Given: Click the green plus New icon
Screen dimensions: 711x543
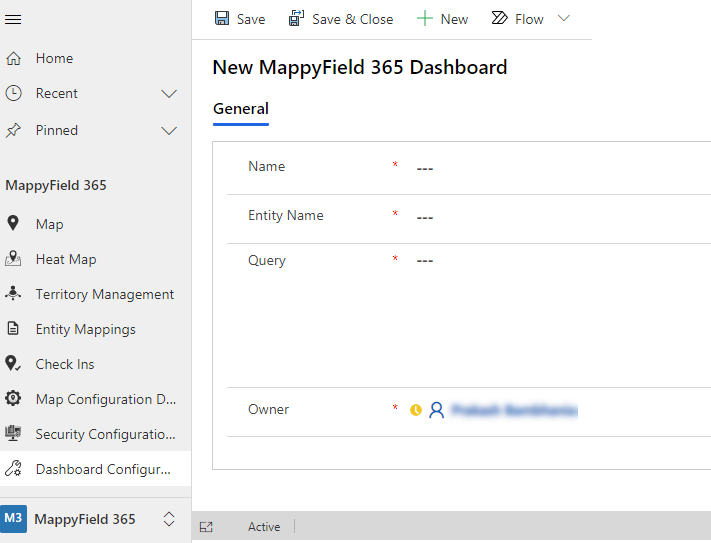Looking at the screenshot, I should pyautogui.click(x=424, y=19).
